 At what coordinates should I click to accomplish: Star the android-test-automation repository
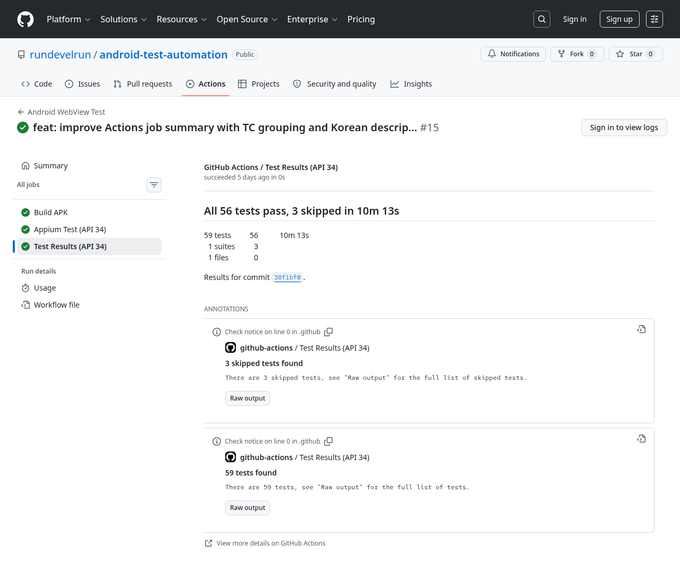click(636, 54)
